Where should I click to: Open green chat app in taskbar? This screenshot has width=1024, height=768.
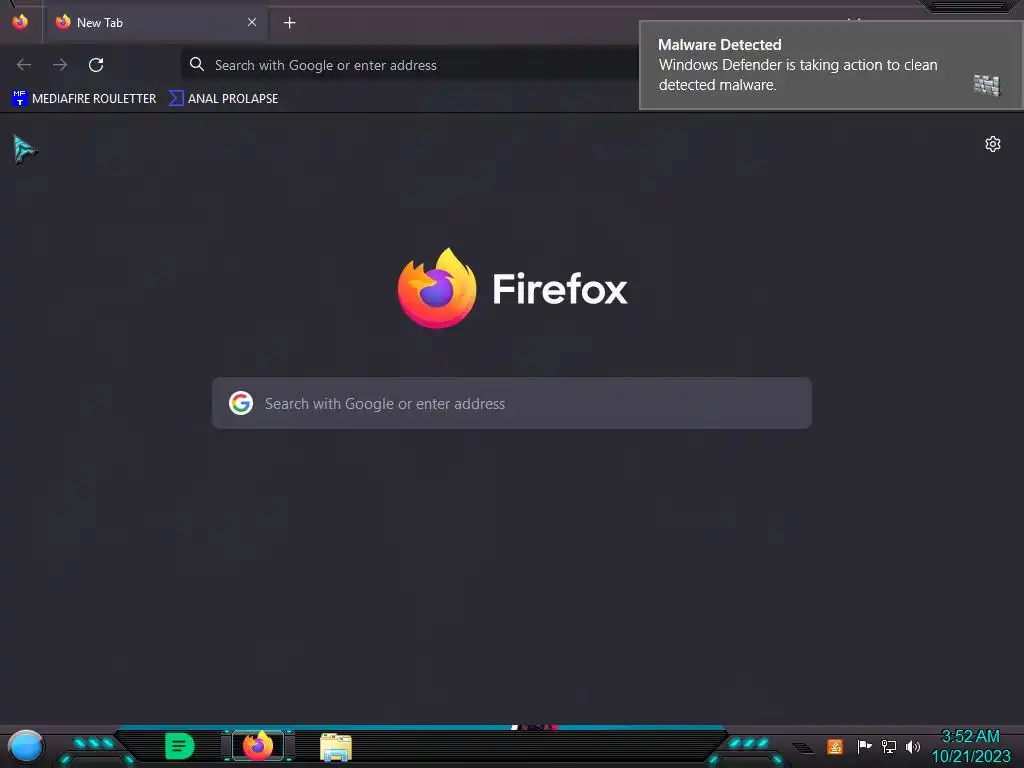click(180, 746)
